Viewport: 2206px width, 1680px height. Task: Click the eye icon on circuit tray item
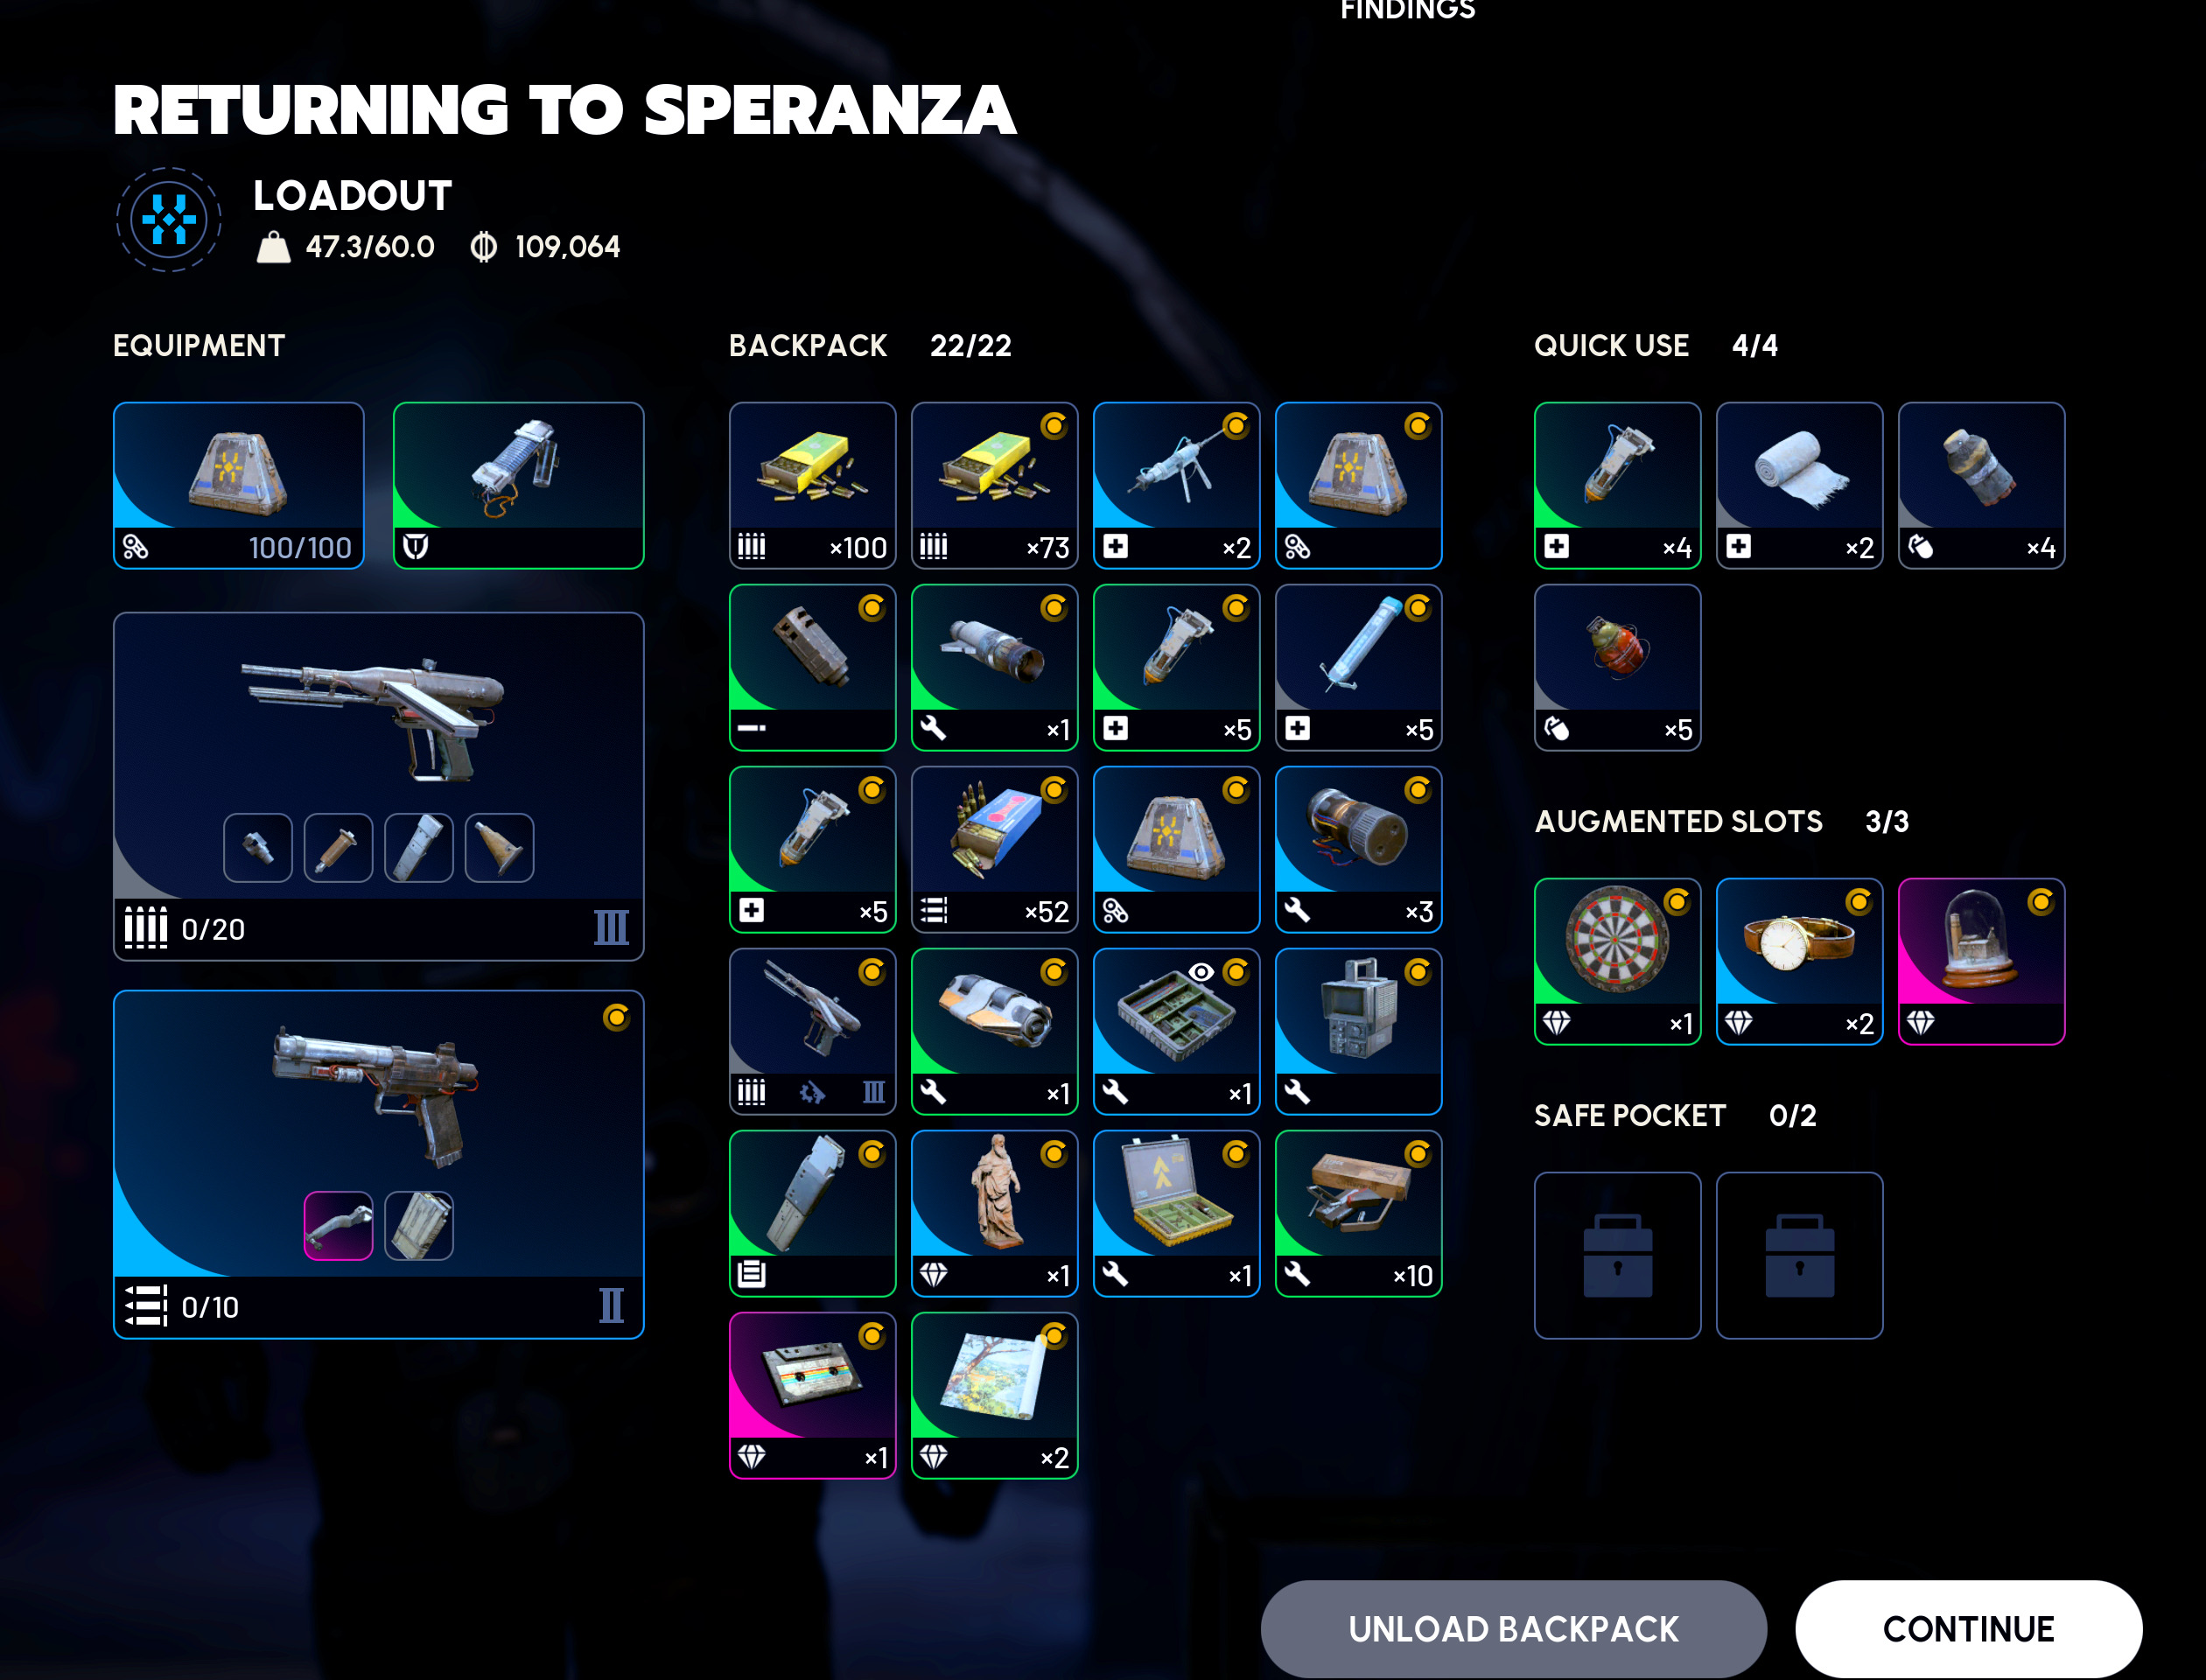1201,972
